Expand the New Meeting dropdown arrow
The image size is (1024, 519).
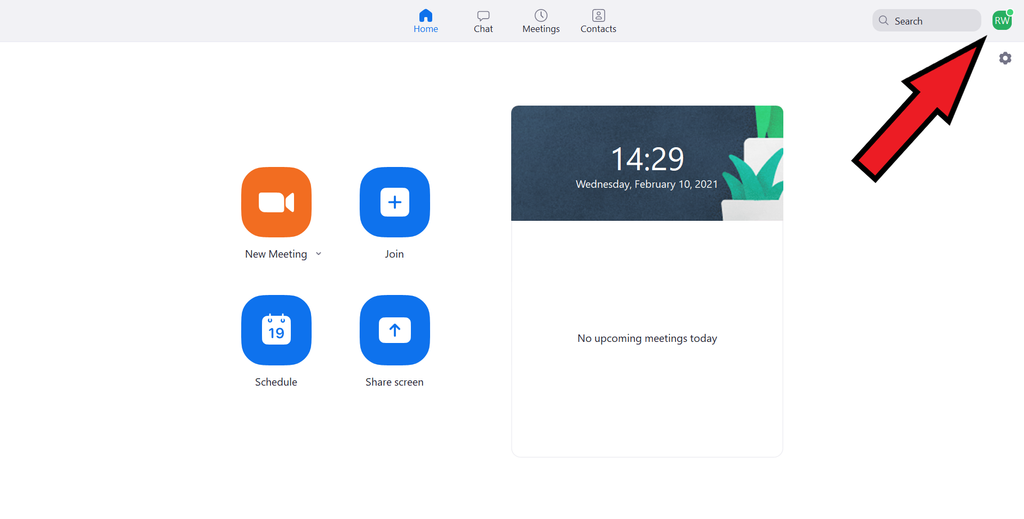point(319,254)
